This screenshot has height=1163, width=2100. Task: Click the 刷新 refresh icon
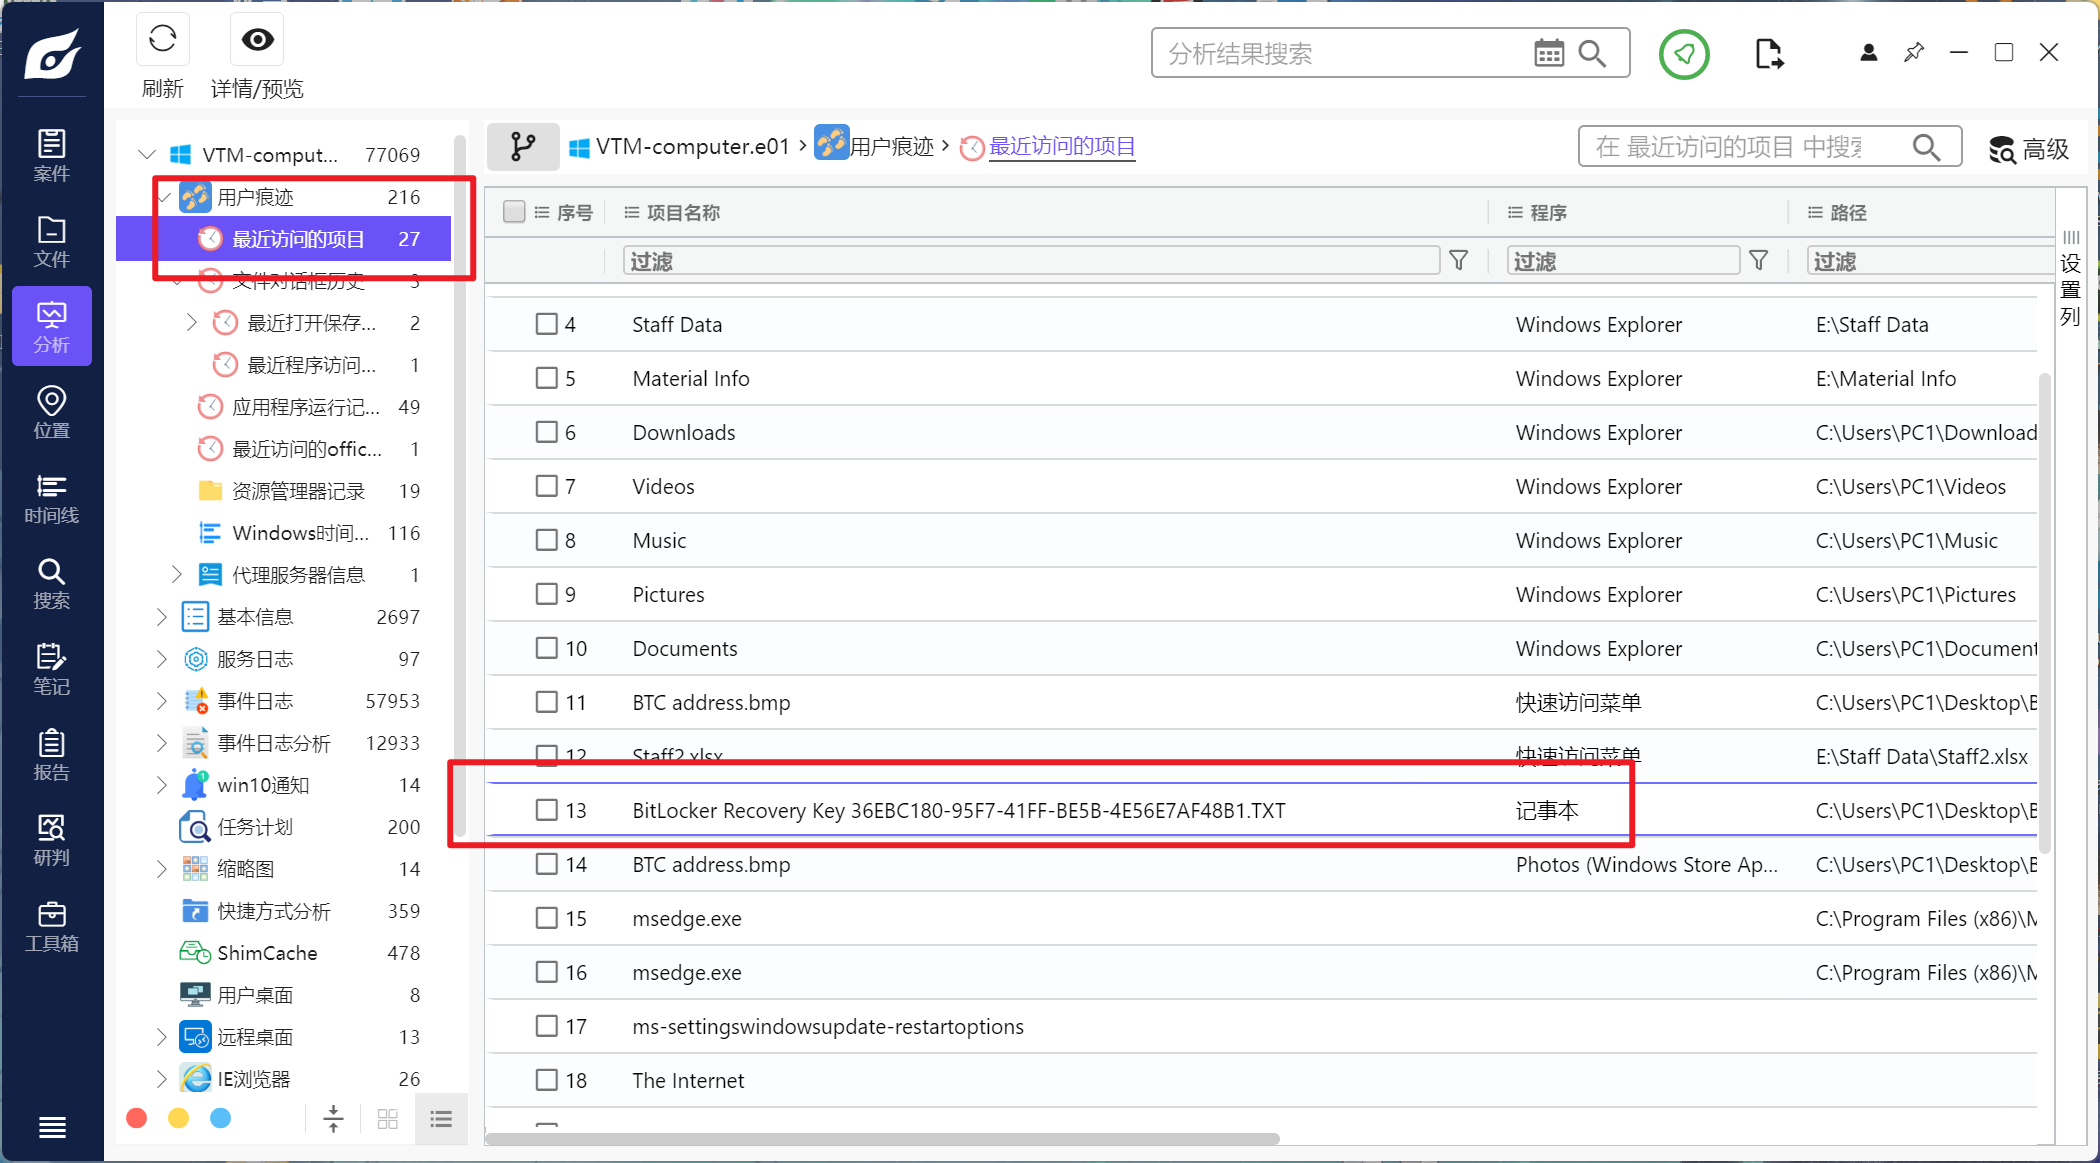click(x=162, y=40)
